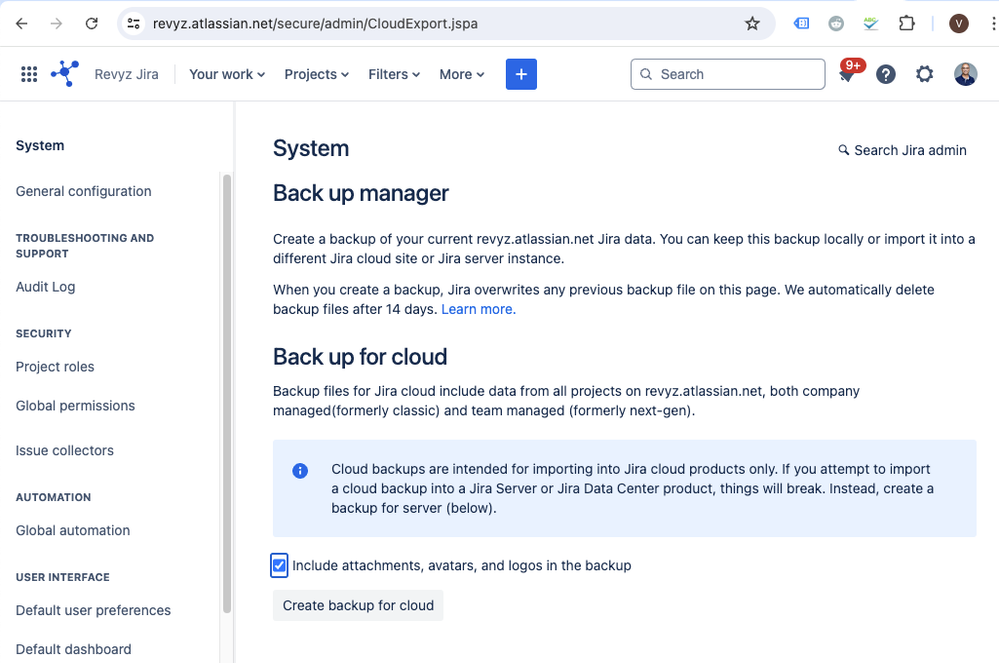Open Chrome profile avatar V
Image resolution: width=999 pixels, height=663 pixels.
coord(959,24)
